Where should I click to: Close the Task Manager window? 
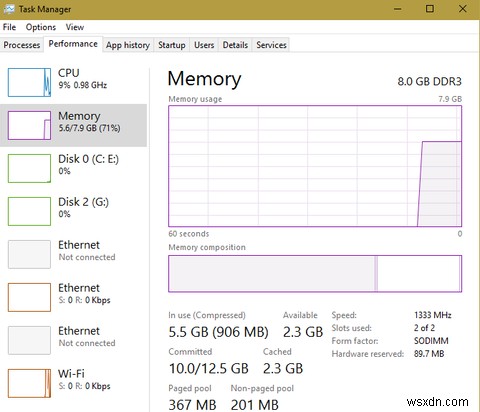[x=463, y=9]
